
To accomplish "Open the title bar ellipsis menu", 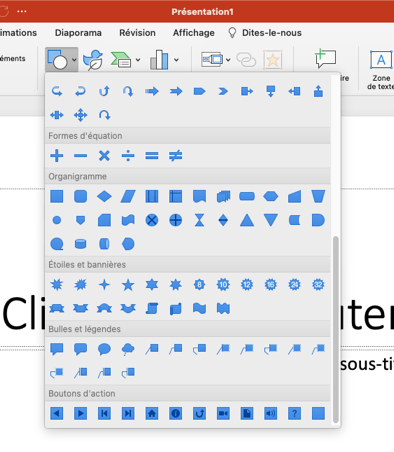I will click(22, 11).
